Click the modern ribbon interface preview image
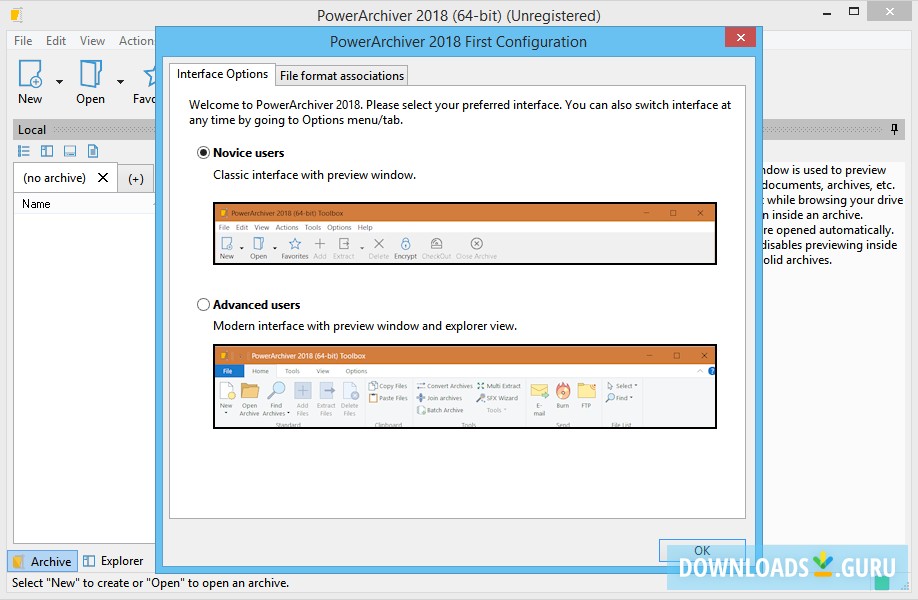The image size is (918, 600). [465, 386]
